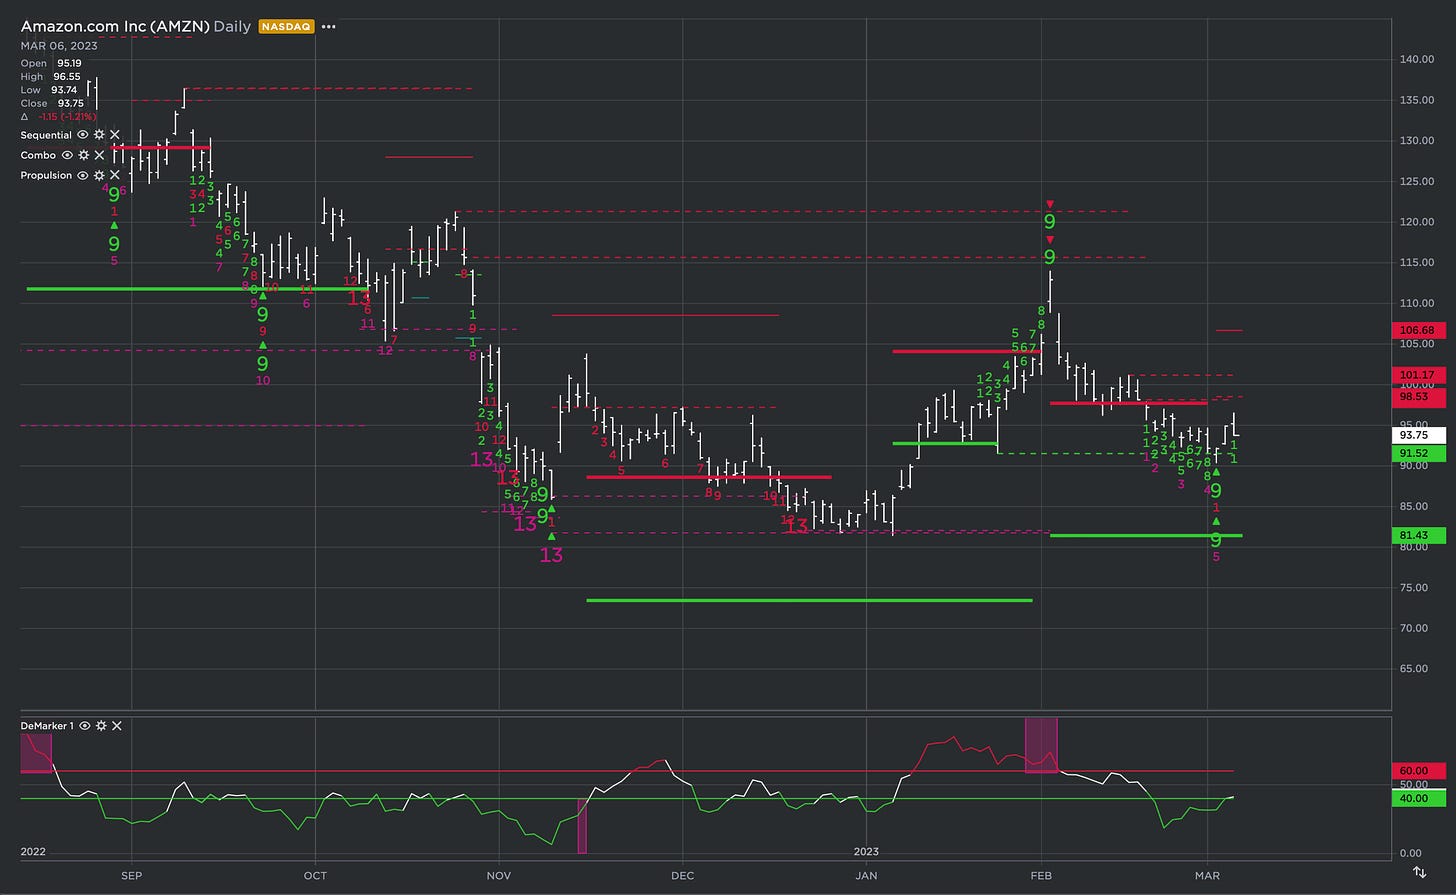Click the OCT label on time axis
The width and height of the screenshot is (1456, 895).
point(315,875)
